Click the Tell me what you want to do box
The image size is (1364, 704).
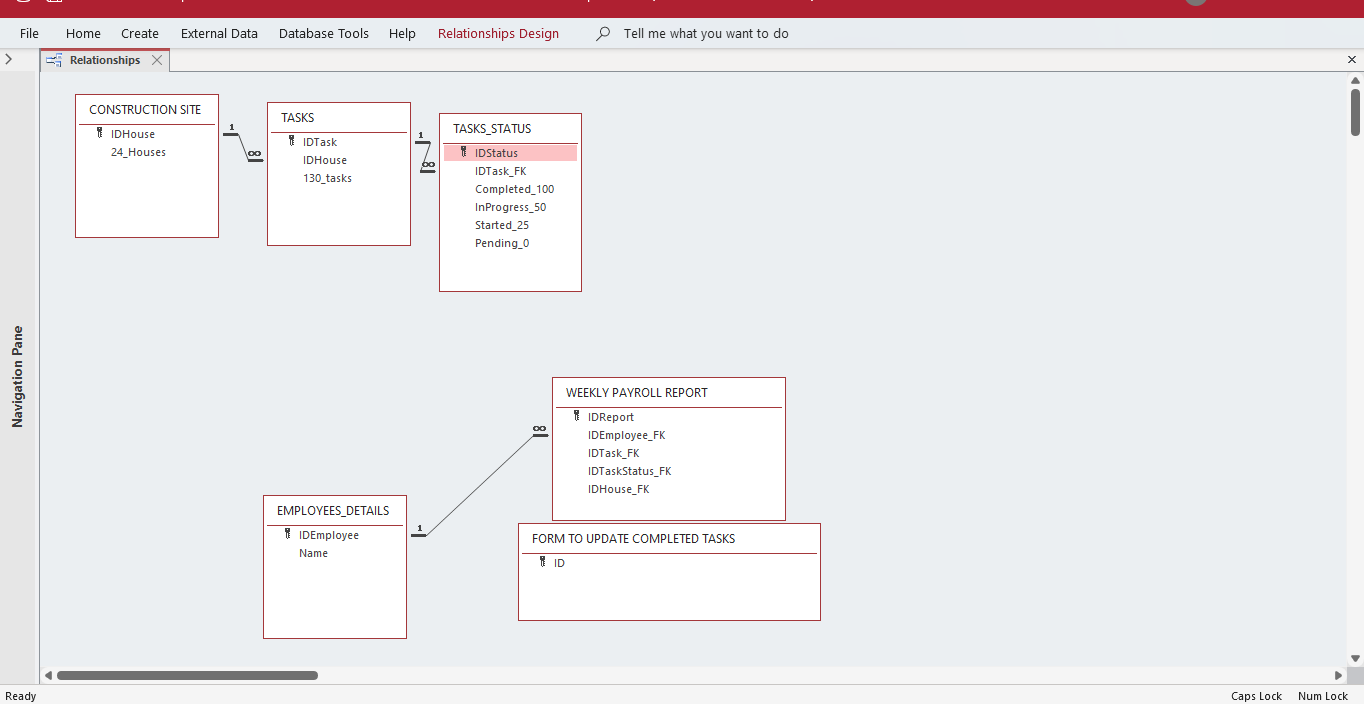click(x=706, y=33)
